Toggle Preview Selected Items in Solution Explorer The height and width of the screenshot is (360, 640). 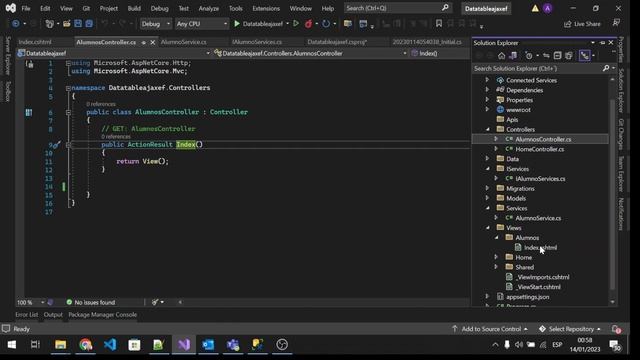(x=585, y=56)
